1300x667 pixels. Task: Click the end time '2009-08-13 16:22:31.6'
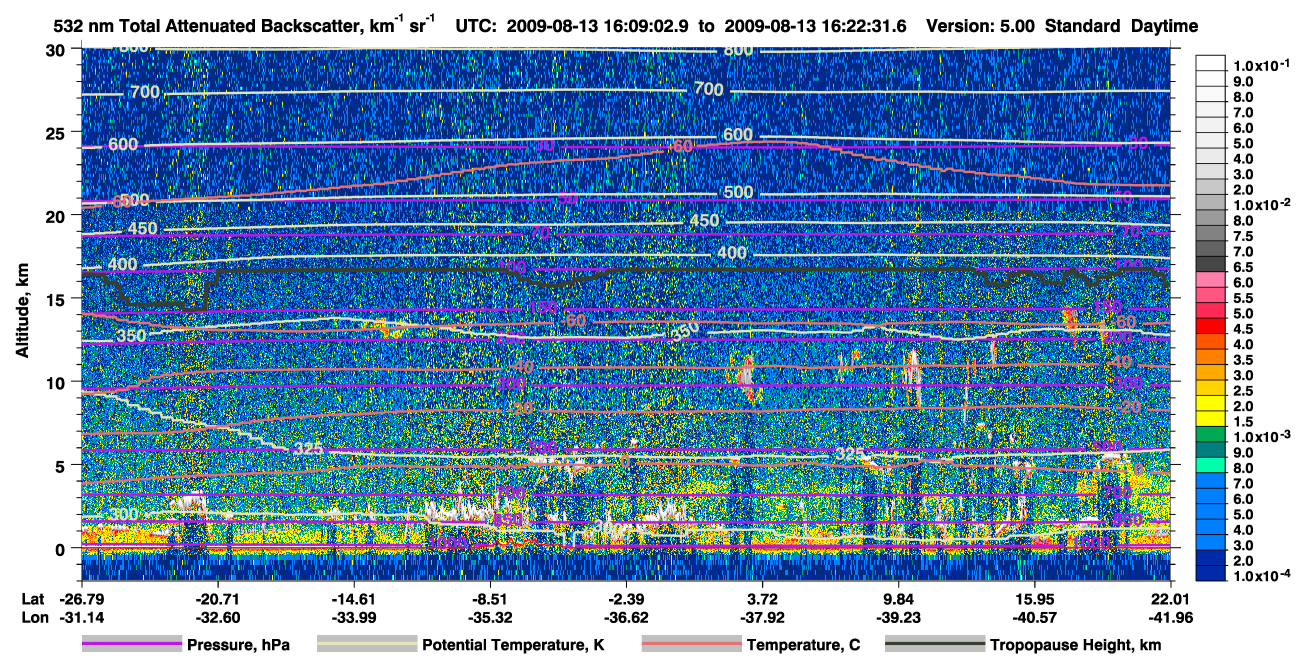(x=816, y=26)
